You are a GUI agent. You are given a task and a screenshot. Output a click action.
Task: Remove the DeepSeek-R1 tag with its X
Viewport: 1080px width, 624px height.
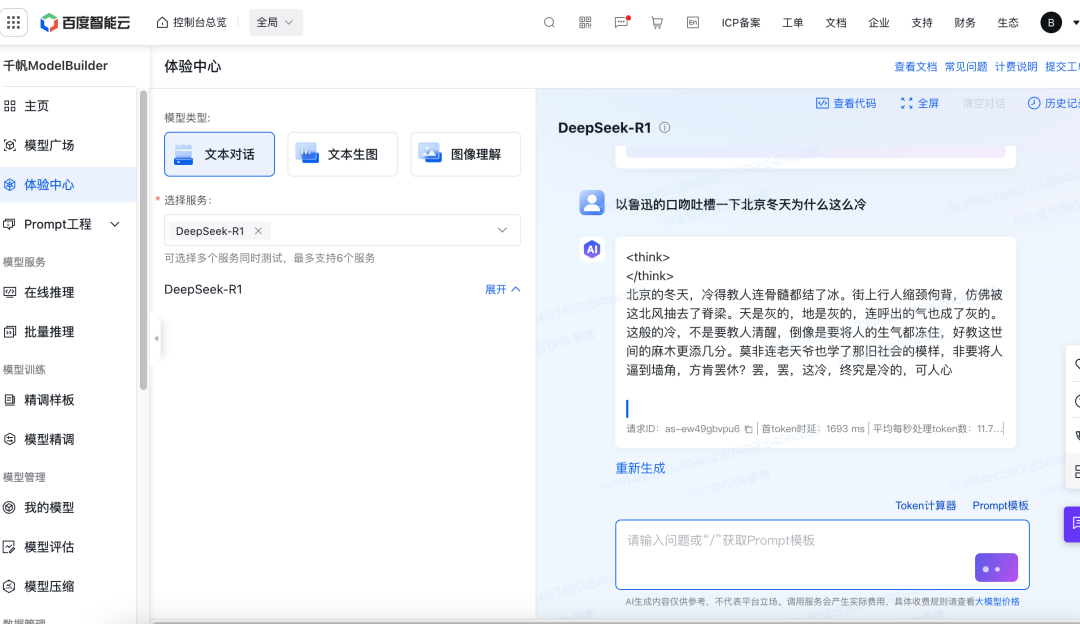click(258, 231)
